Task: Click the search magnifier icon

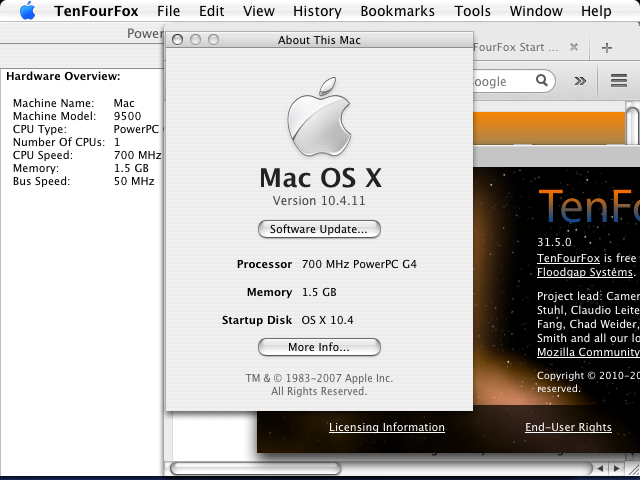Action: click(542, 80)
